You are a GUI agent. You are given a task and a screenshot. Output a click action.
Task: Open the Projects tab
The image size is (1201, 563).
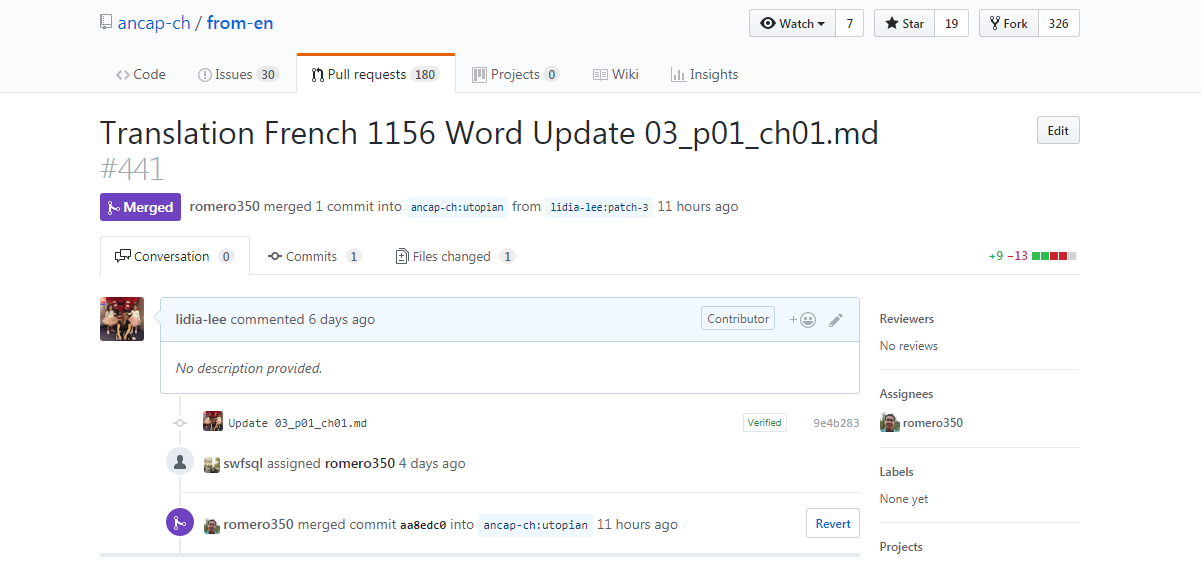pyautogui.click(x=515, y=74)
